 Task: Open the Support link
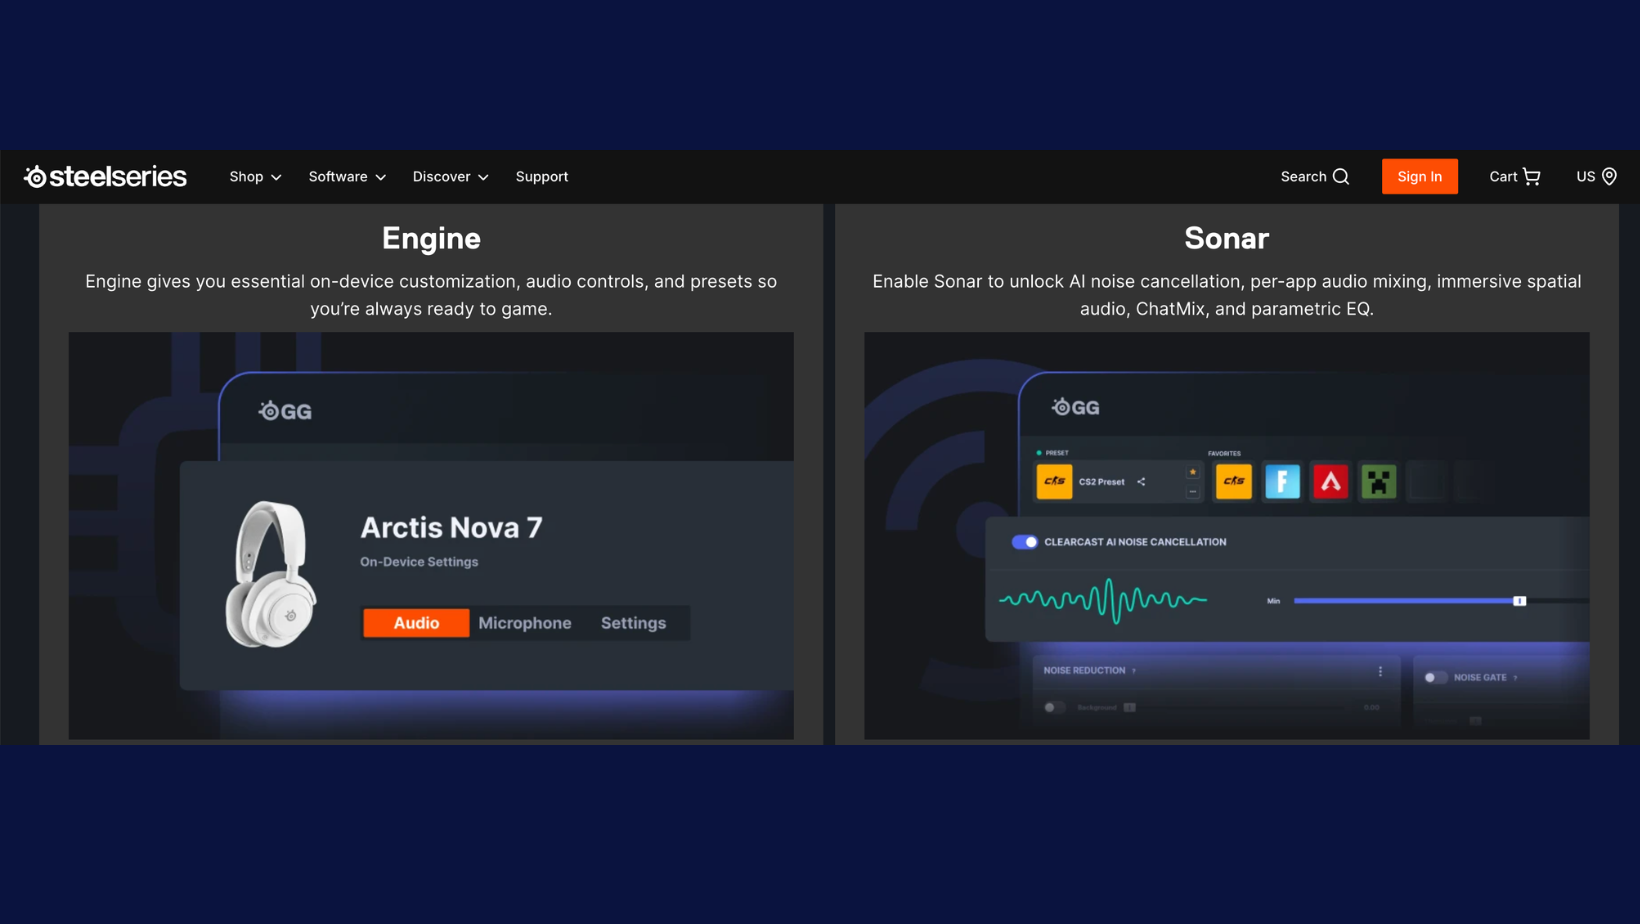542,177
